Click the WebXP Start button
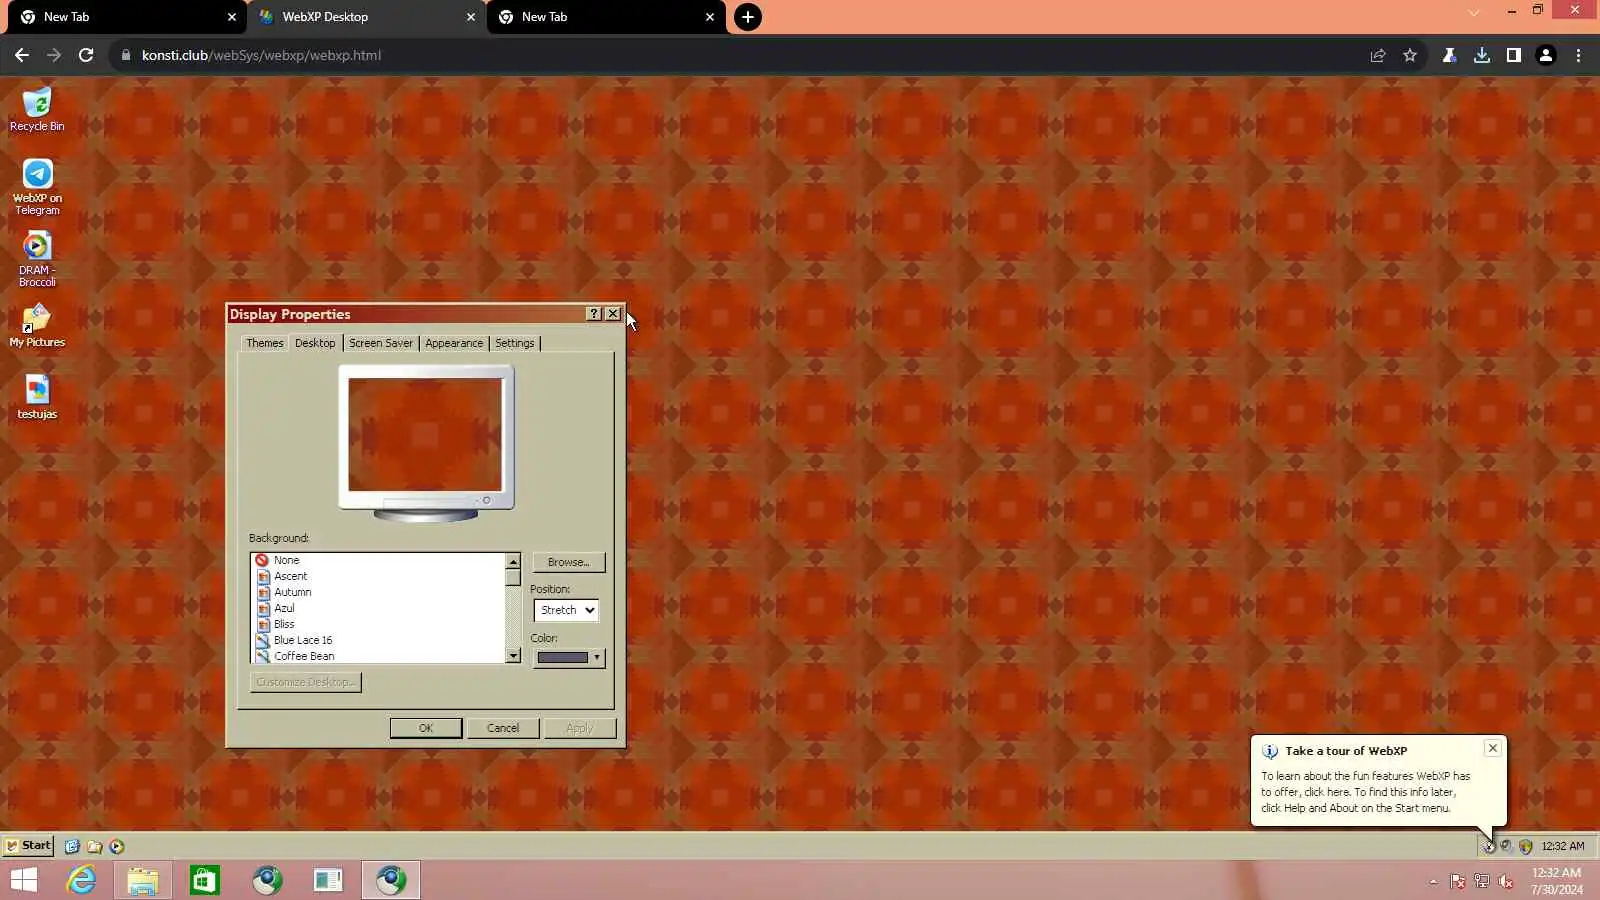This screenshot has width=1600, height=900. 28,846
